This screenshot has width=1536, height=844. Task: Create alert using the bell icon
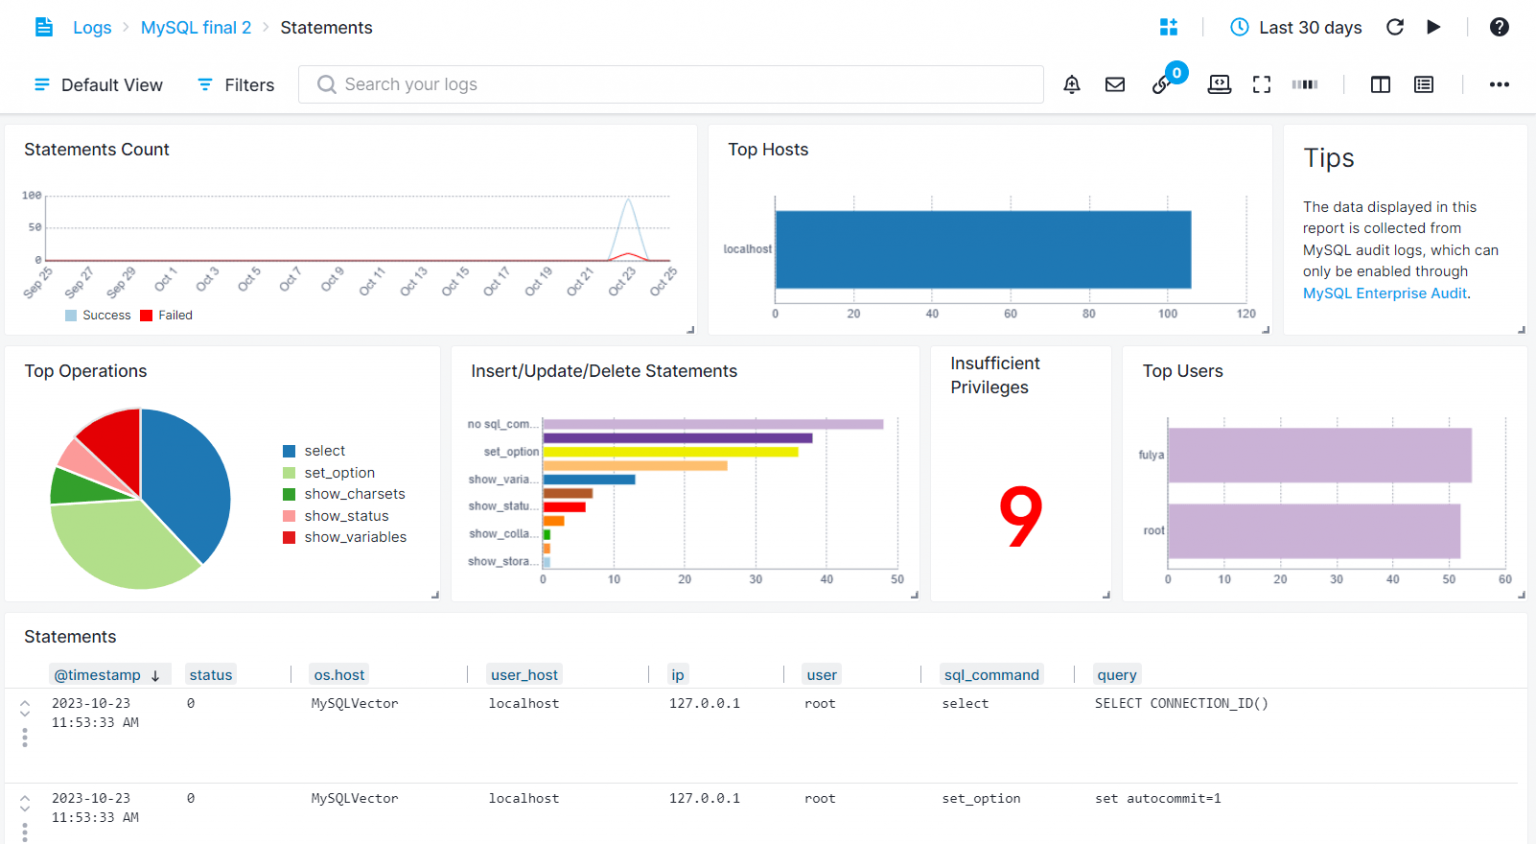pyautogui.click(x=1072, y=85)
